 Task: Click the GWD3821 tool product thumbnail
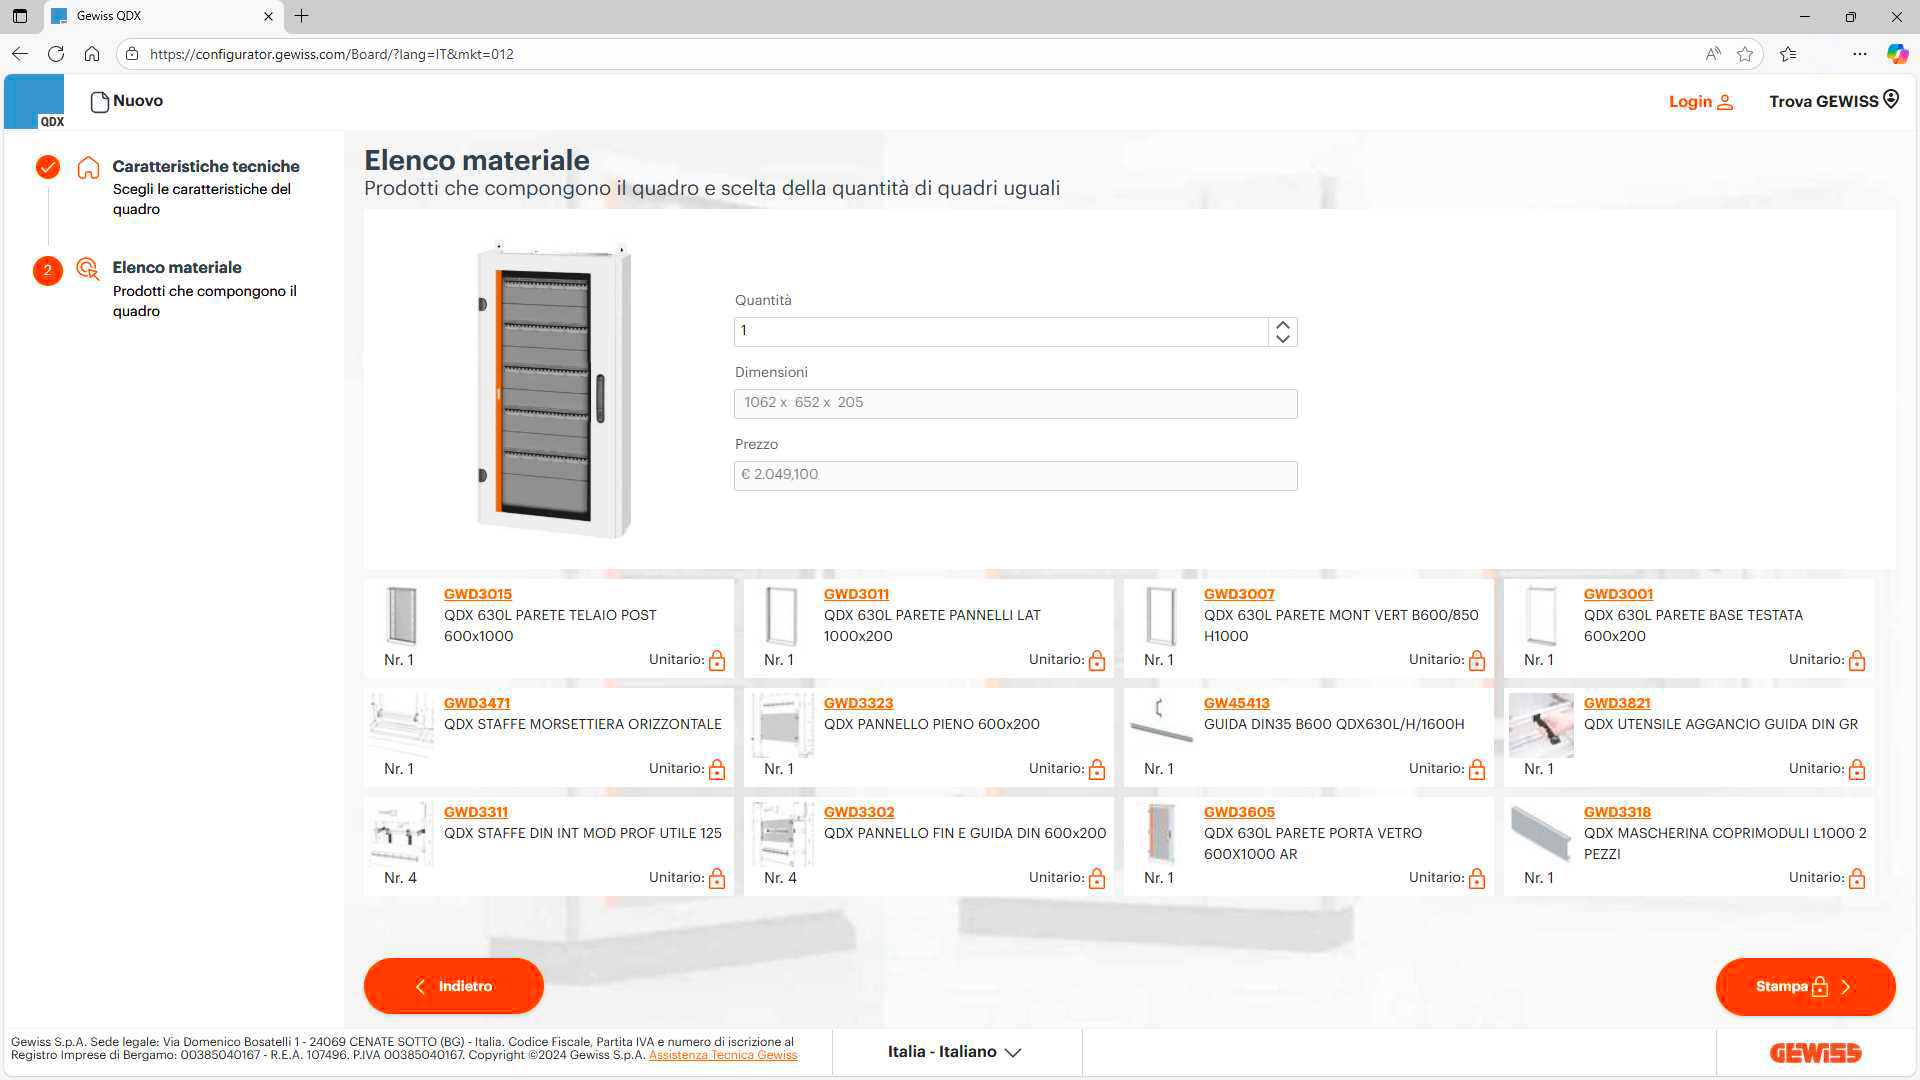1540,726
